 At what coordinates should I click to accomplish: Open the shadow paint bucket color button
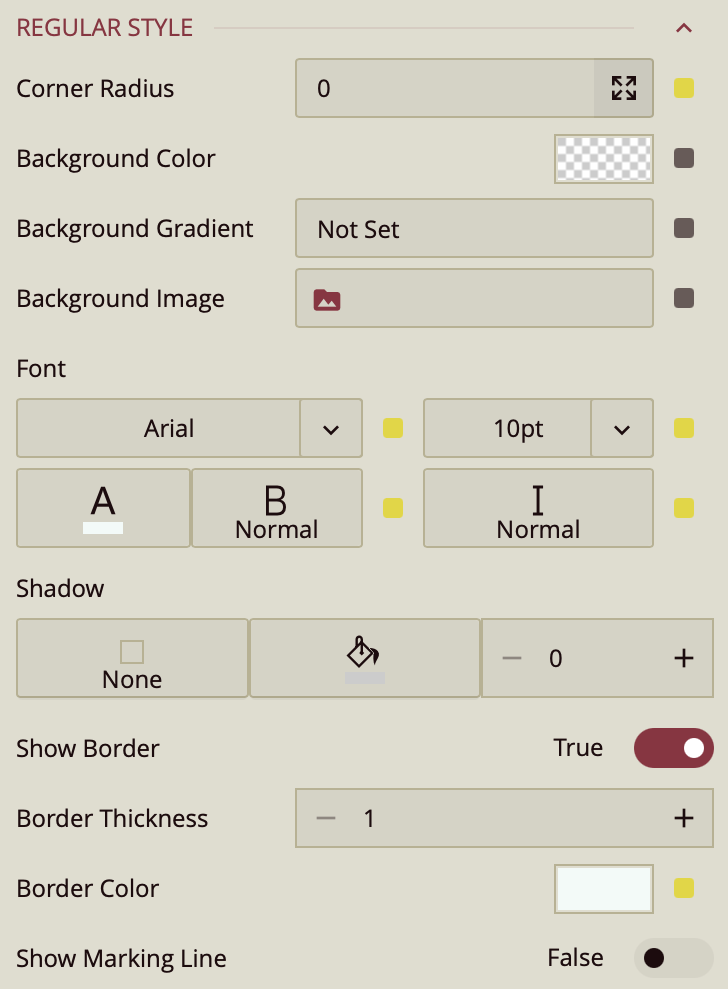pos(365,658)
